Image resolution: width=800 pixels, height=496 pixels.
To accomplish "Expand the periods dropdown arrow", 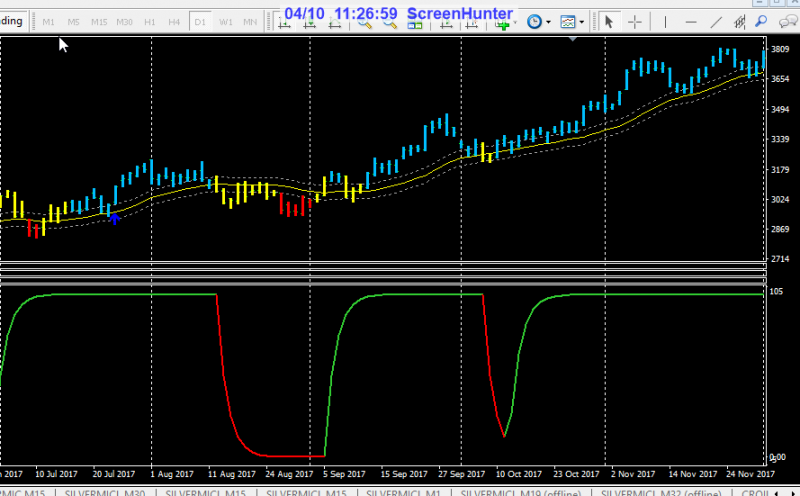I will click(x=548, y=22).
